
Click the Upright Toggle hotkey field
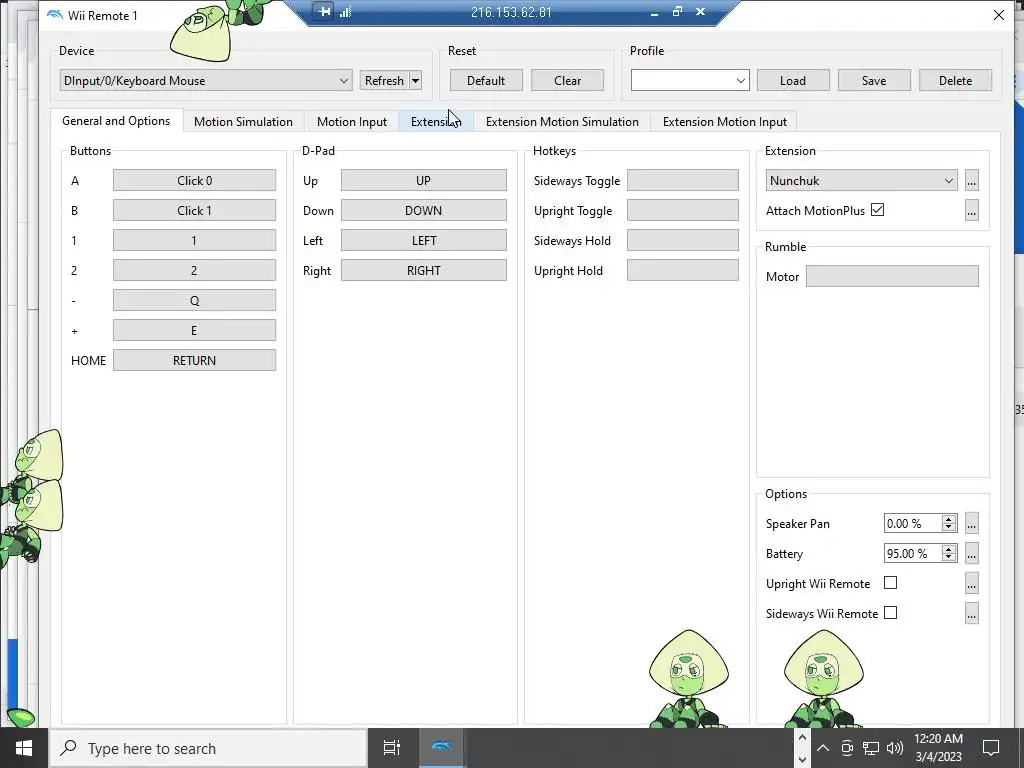(682, 211)
